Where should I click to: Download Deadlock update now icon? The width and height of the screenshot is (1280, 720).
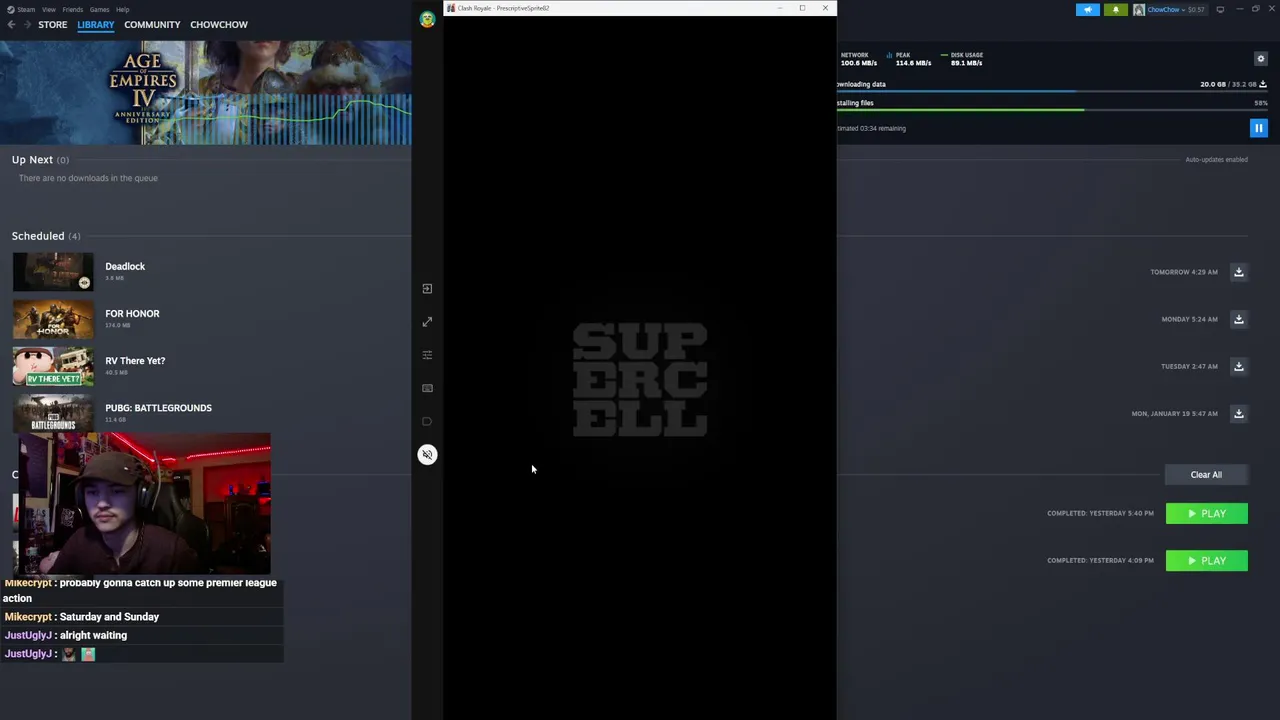click(1238, 272)
